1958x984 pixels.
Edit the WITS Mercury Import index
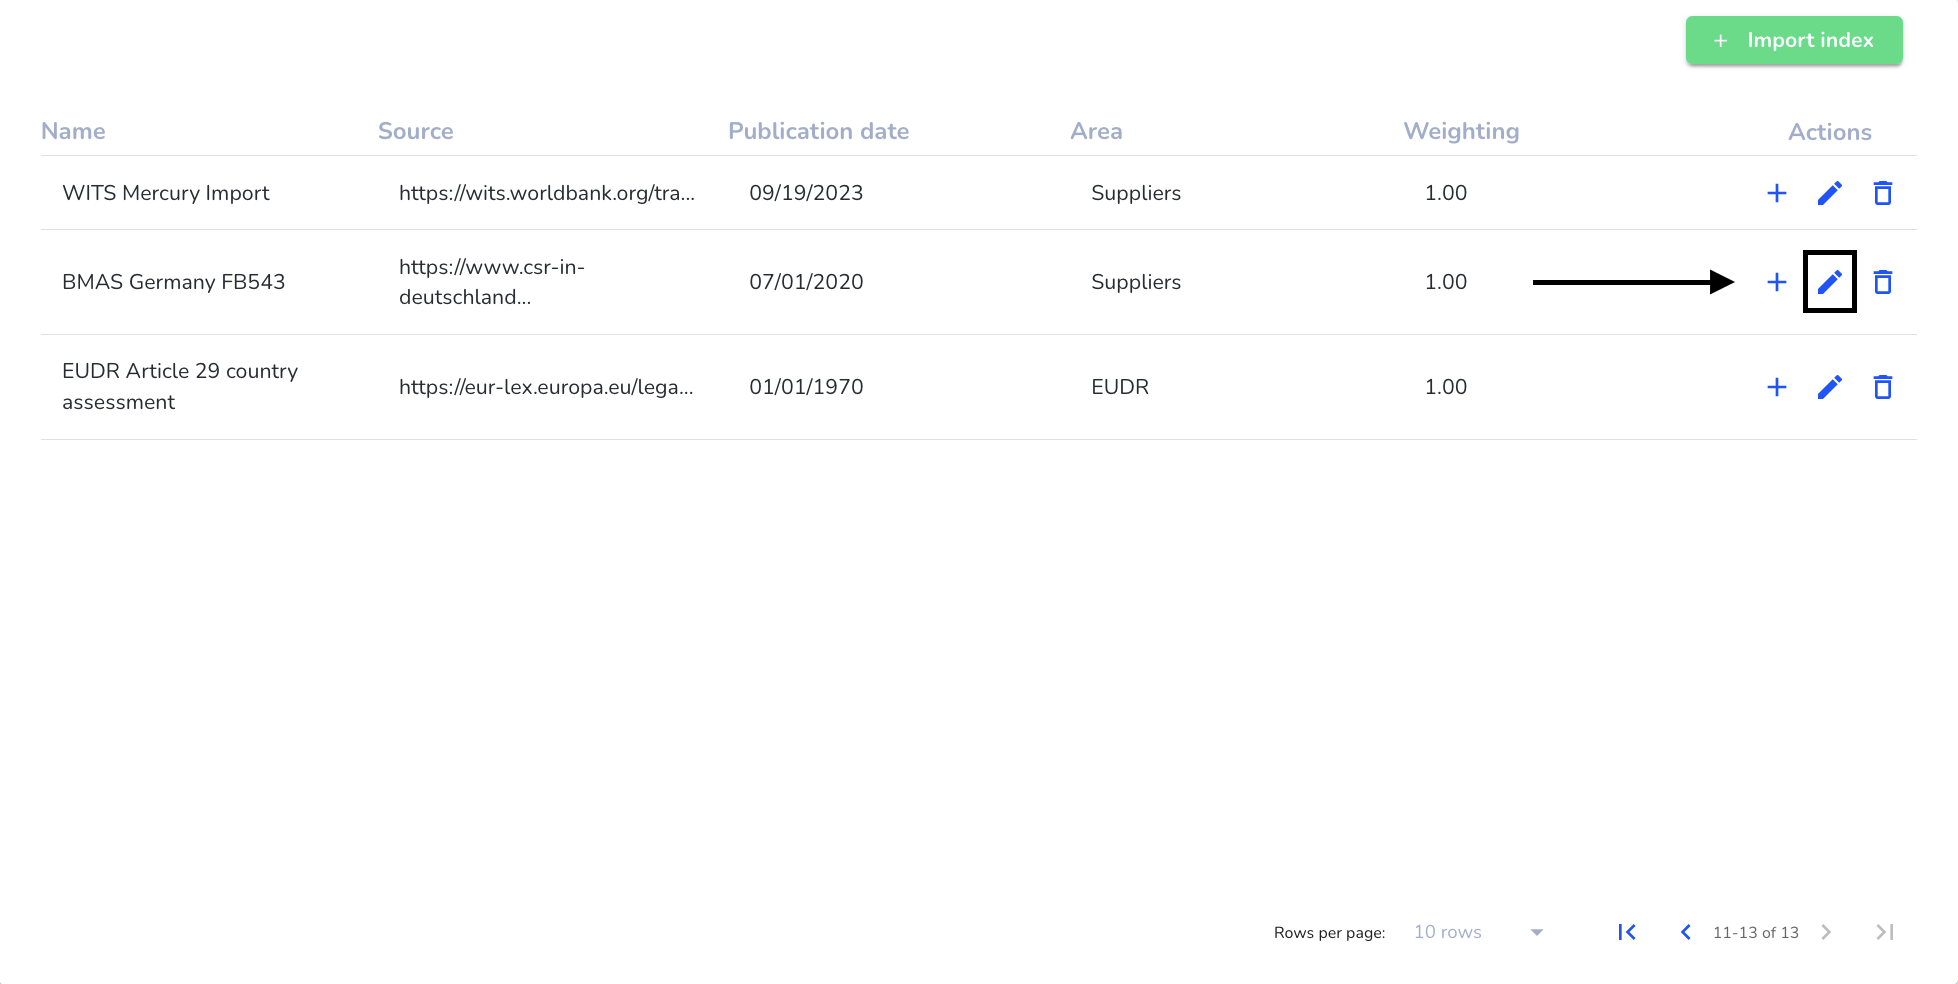(x=1829, y=193)
